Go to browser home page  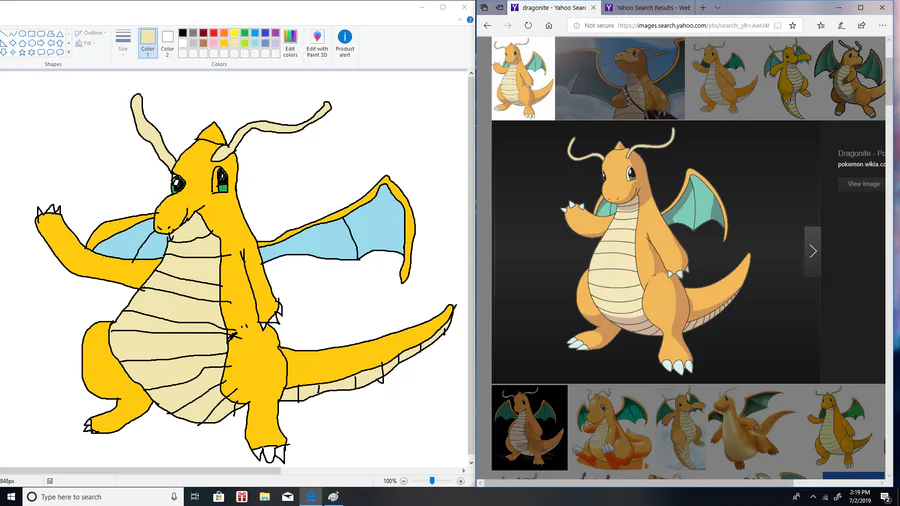click(549, 26)
